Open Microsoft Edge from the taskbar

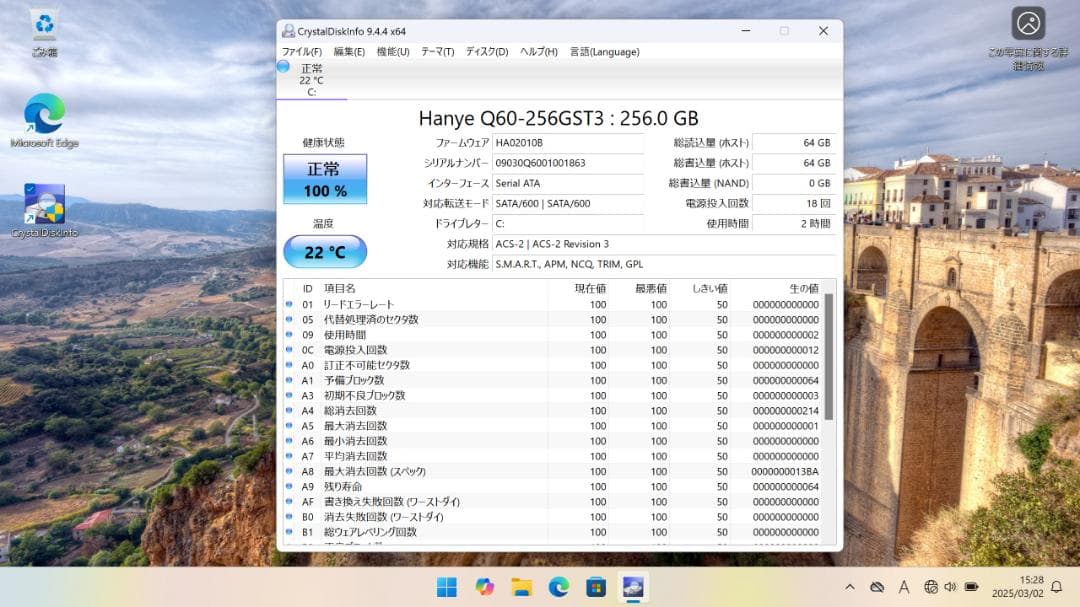coord(558,587)
